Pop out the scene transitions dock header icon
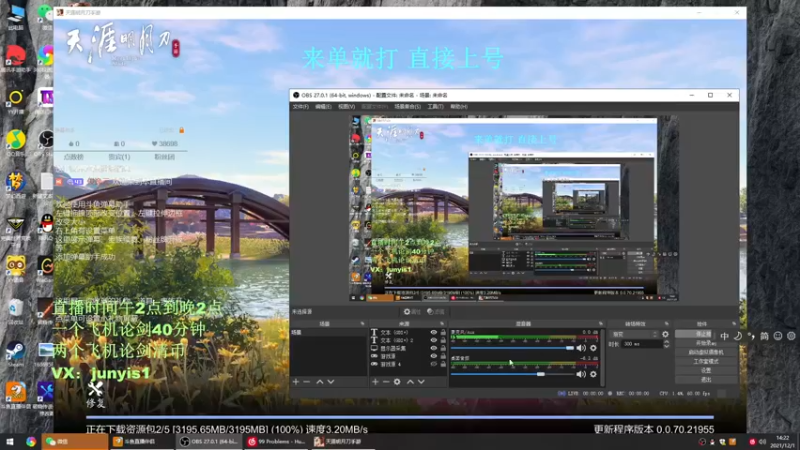 666,323
